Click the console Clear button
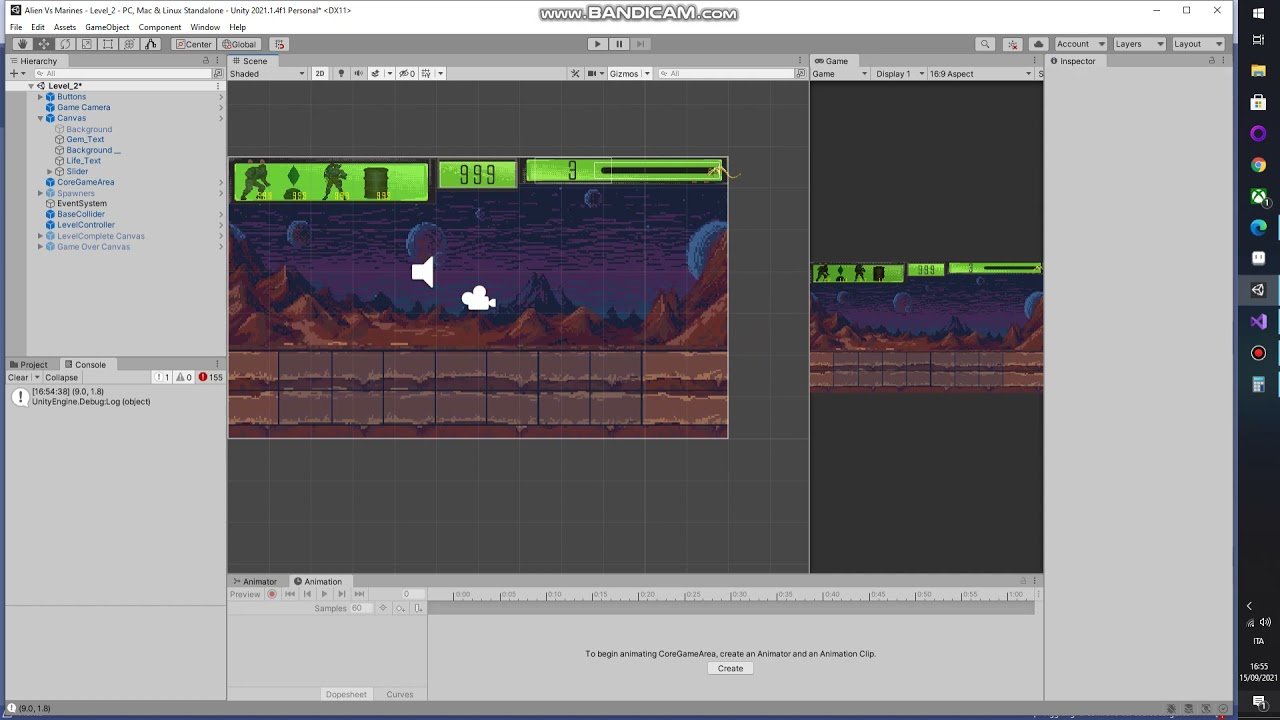This screenshot has height=720, width=1280. (x=18, y=377)
